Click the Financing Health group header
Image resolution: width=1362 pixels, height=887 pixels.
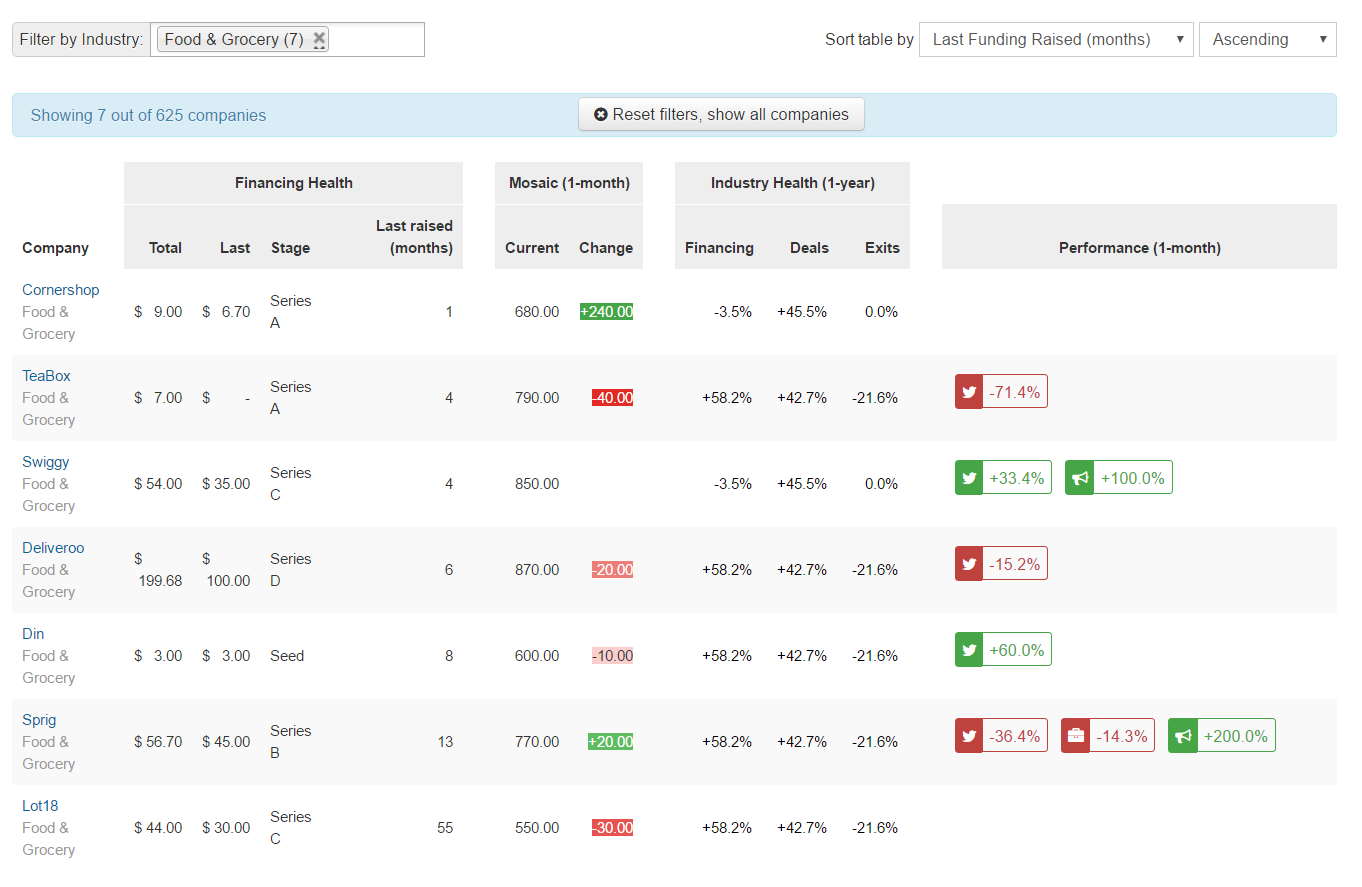(x=294, y=183)
